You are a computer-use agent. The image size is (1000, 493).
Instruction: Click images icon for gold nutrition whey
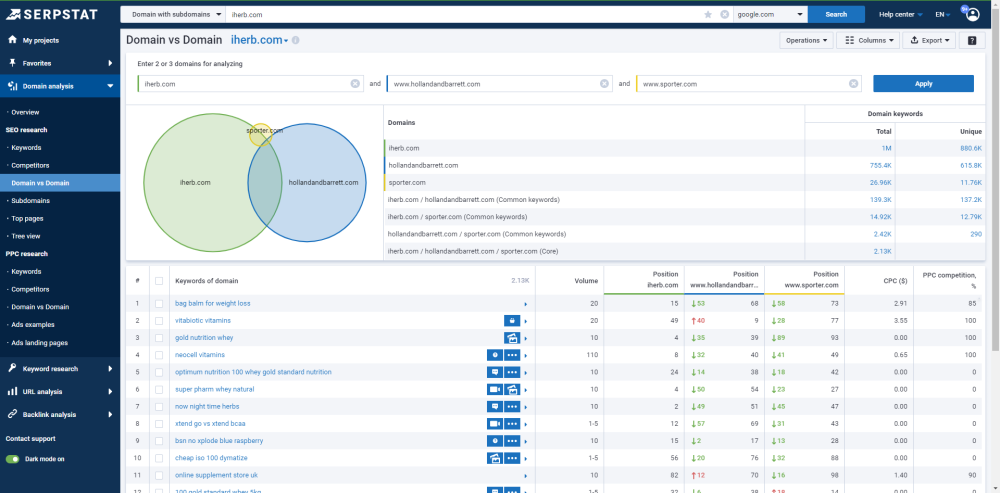point(512,338)
